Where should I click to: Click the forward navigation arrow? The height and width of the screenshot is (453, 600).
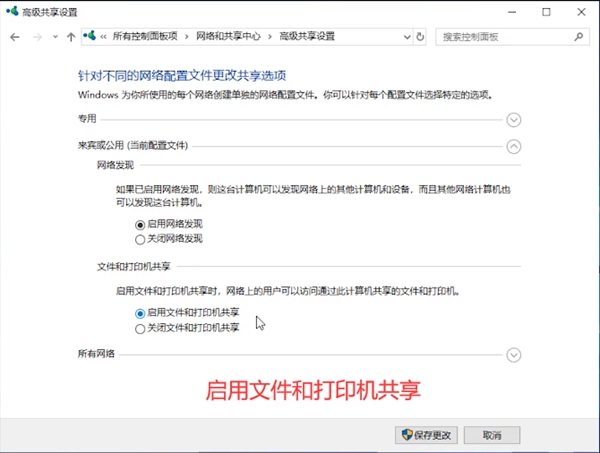click(x=37, y=37)
